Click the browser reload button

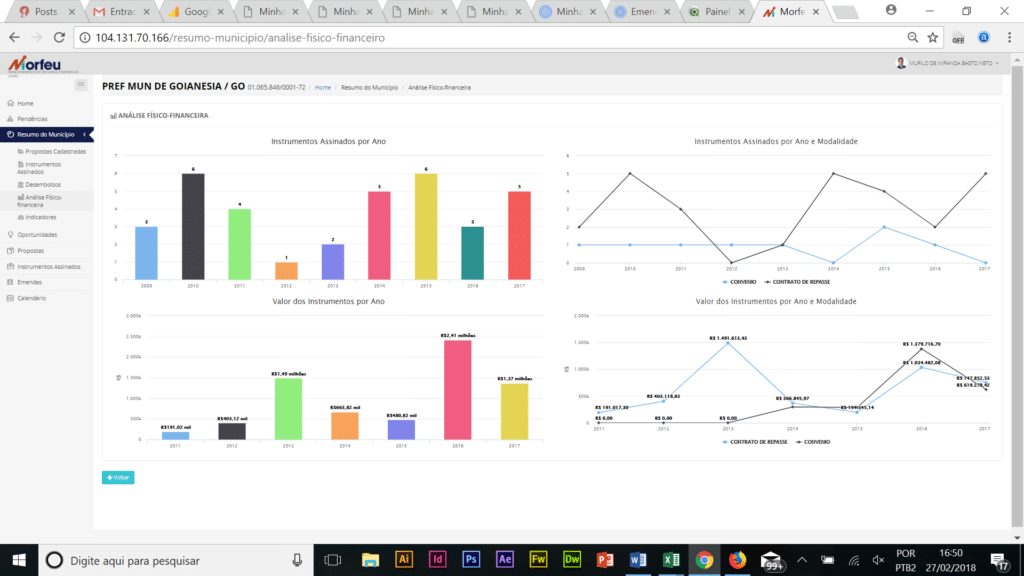point(59,37)
